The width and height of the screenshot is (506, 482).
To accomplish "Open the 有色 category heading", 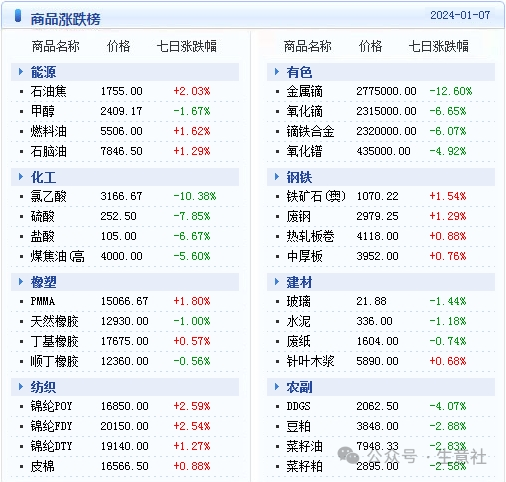I will [299, 72].
